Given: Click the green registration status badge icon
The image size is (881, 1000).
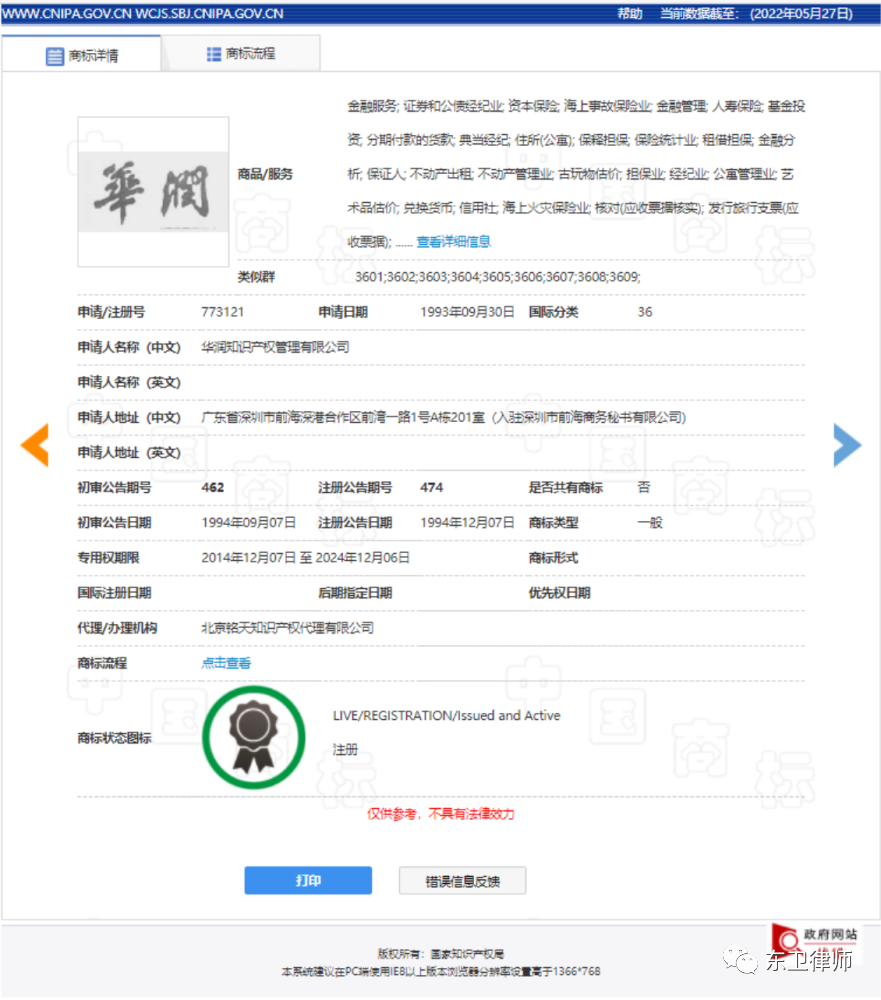Looking at the screenshot, I should click(x=254, y=738).
